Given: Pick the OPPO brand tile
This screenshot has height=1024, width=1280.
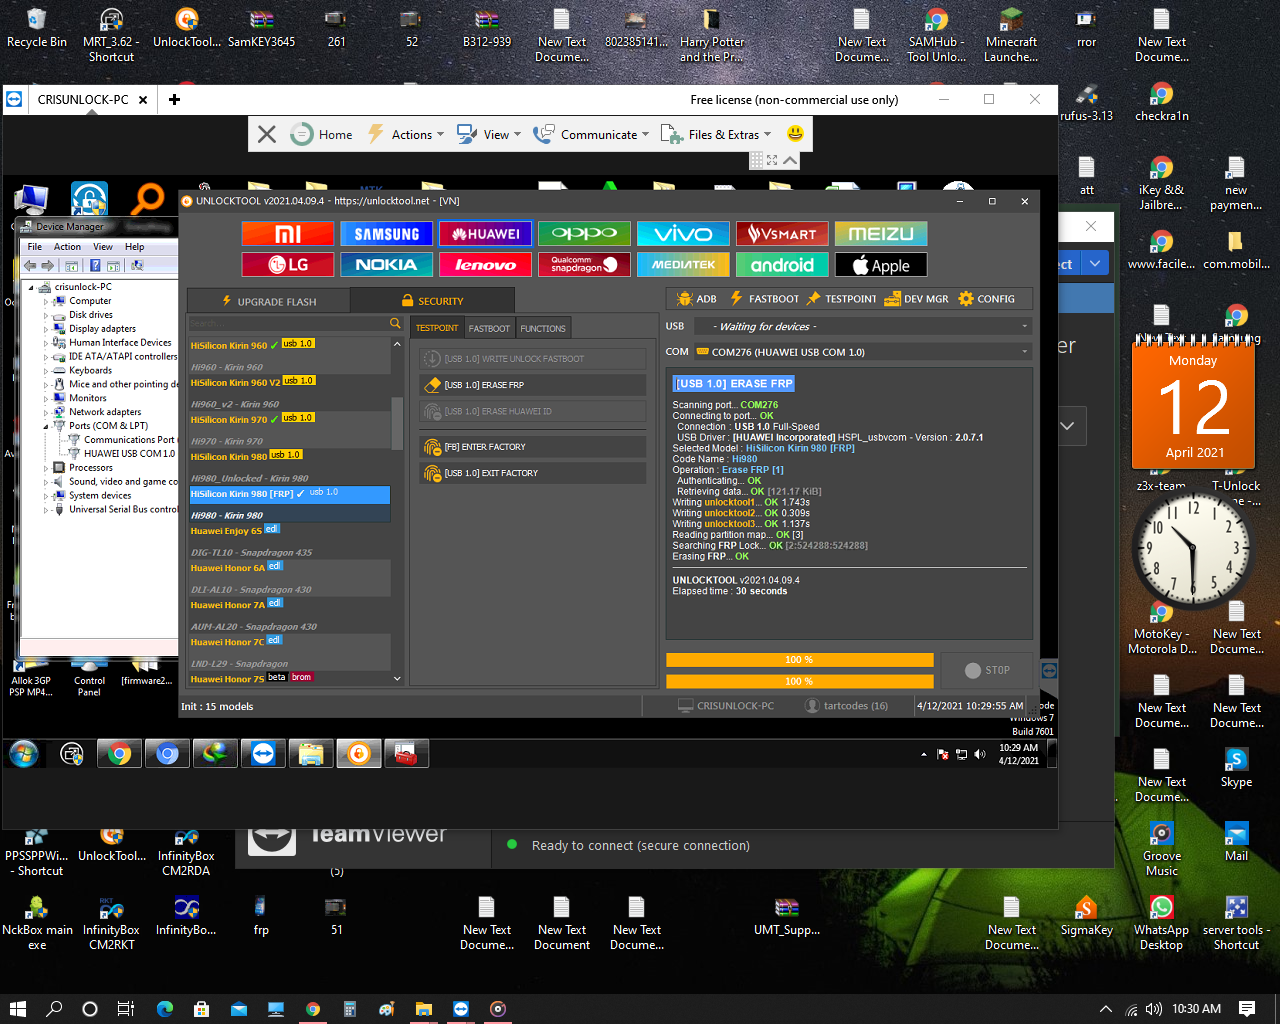Looking at the screenshot, I should (585, 233).
